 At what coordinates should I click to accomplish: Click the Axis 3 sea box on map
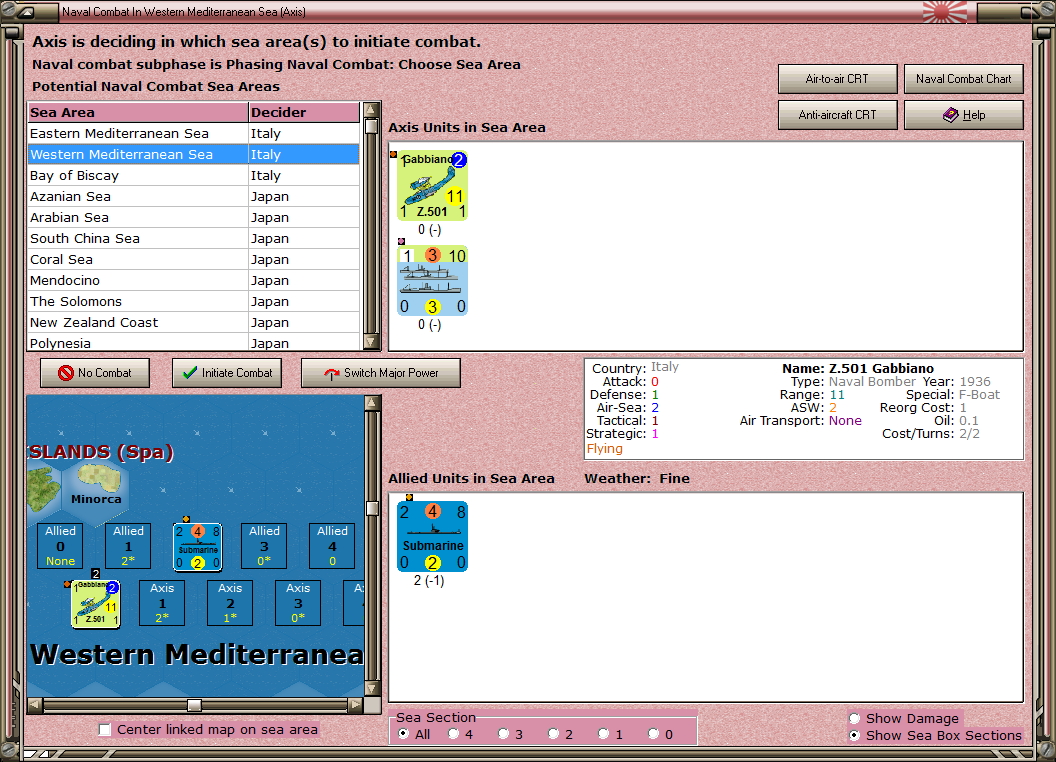pos(298,603)
